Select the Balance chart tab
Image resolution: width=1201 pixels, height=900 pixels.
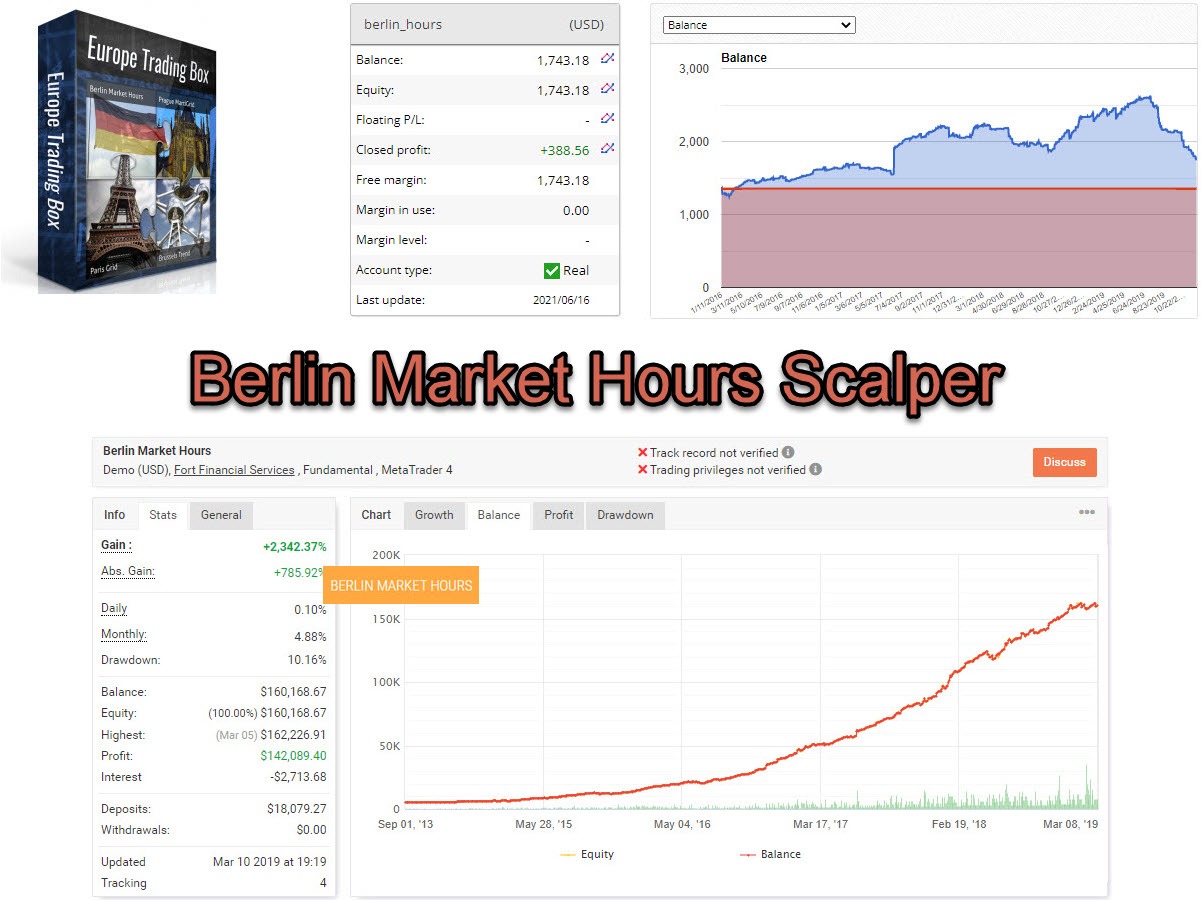(499, 515)
